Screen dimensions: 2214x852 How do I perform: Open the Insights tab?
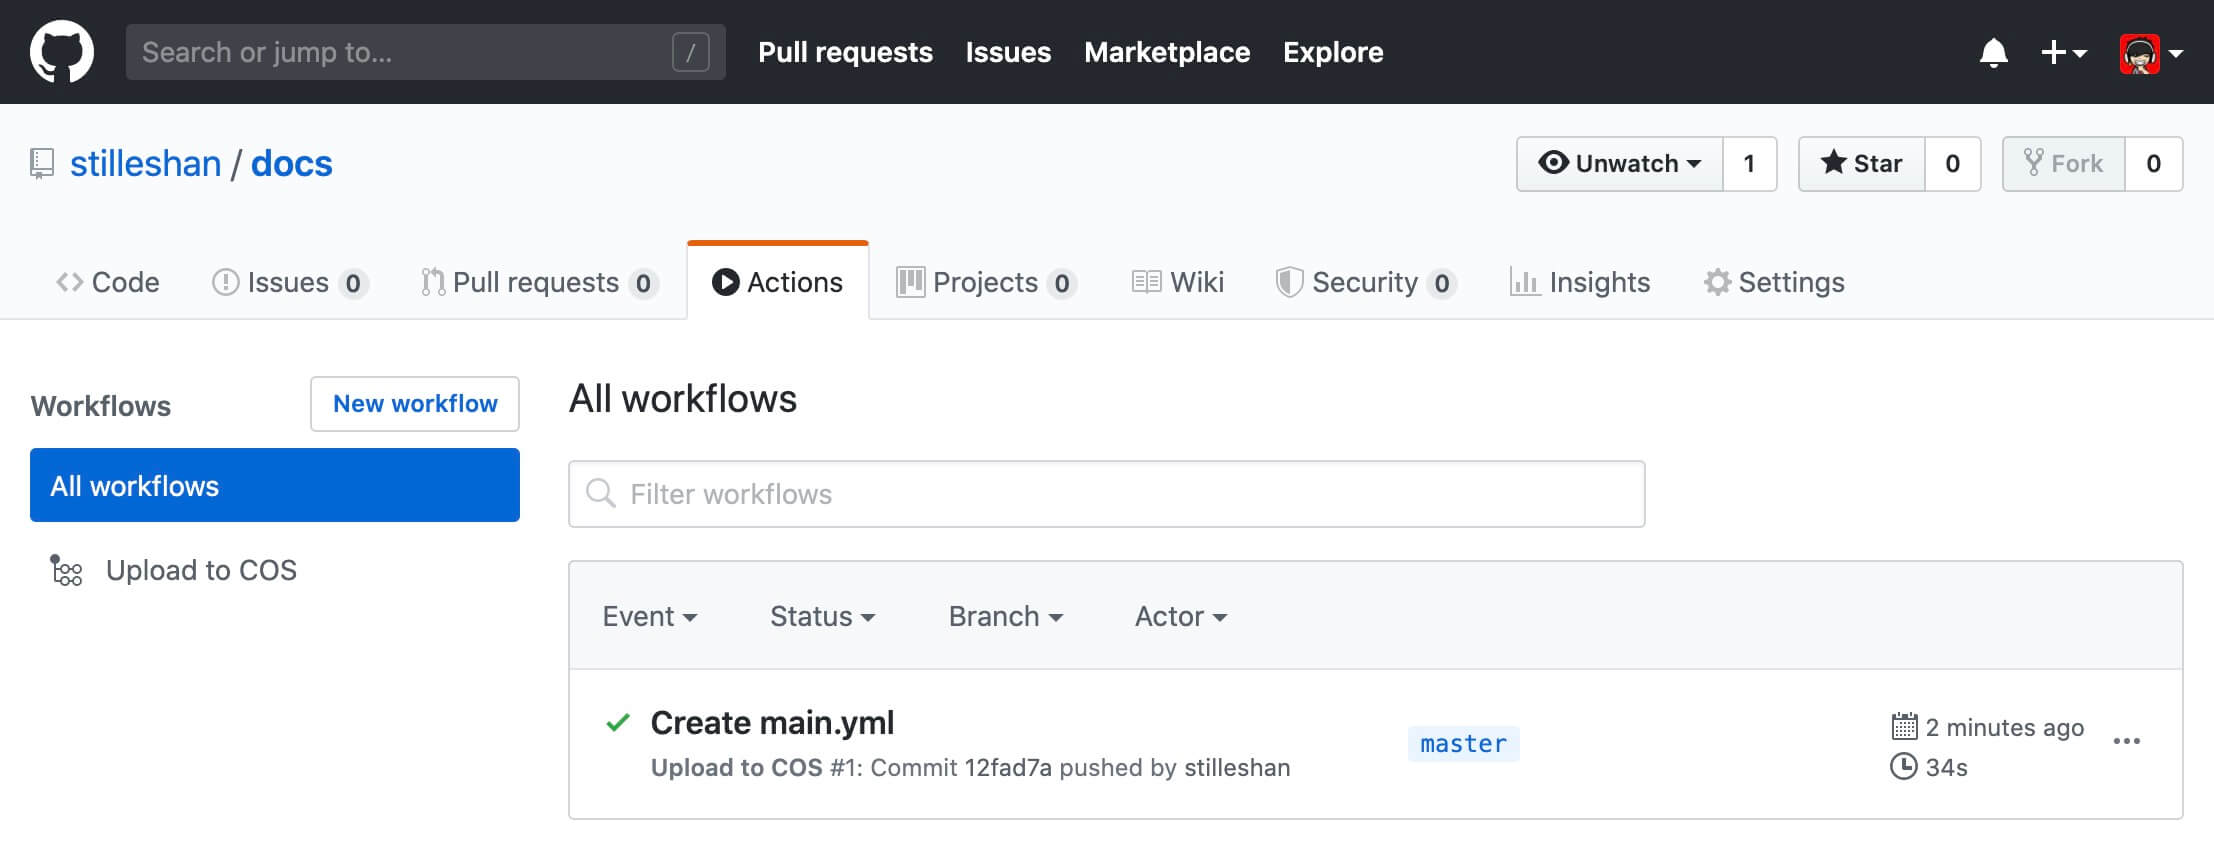point(1580,282)
